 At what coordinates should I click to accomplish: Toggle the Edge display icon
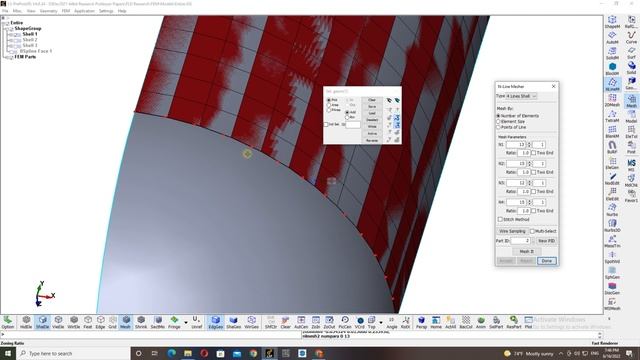[100, 322]
